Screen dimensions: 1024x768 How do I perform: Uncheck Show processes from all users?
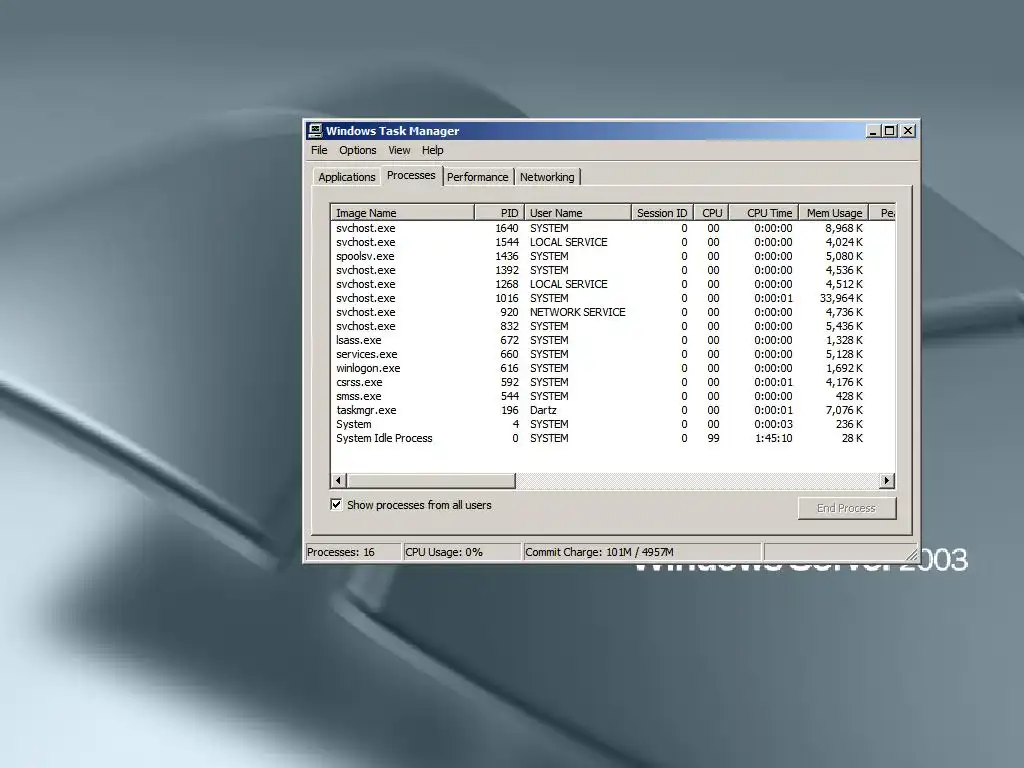(336, 505)
